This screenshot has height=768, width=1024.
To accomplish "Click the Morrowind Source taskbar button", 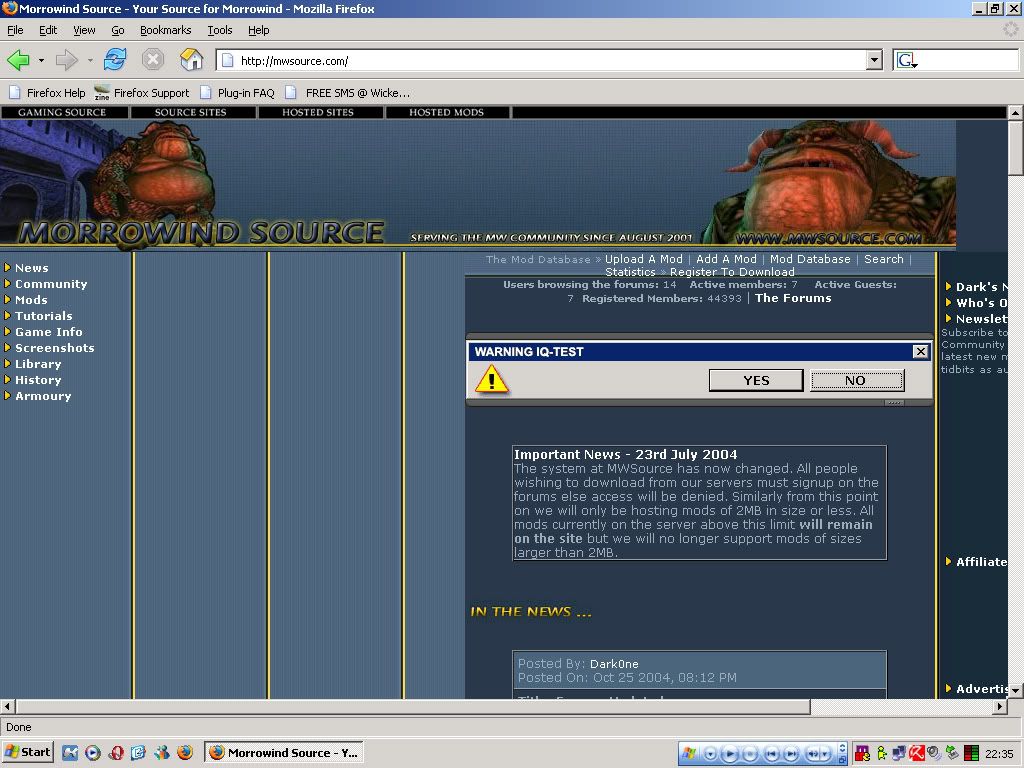I will (284, 752).
